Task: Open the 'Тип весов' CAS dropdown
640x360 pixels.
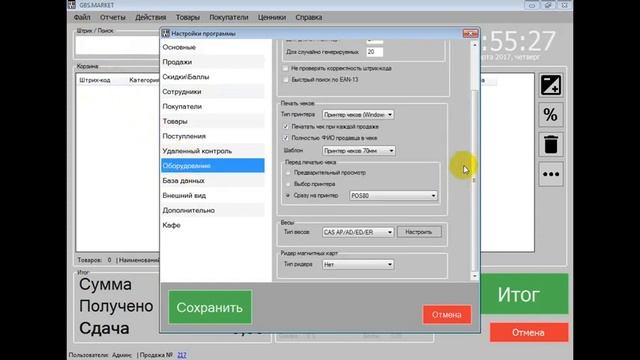Action: click(x=358, y=232)
